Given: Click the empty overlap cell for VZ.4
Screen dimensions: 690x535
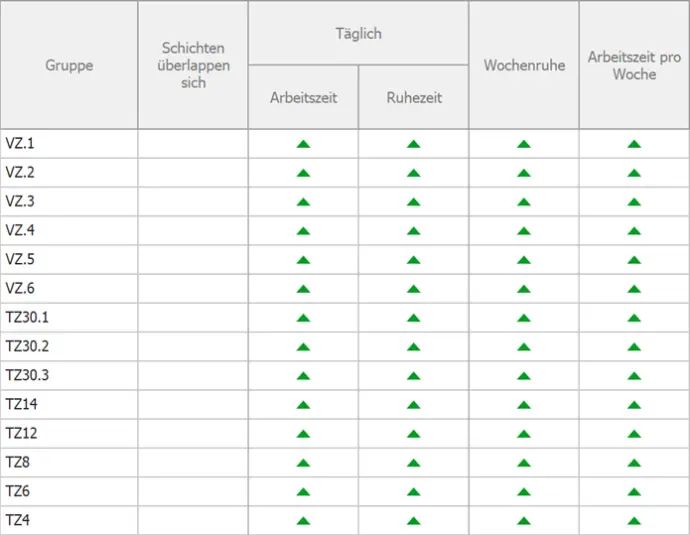Looking at the screenshot, I should (x=193, y=231).
